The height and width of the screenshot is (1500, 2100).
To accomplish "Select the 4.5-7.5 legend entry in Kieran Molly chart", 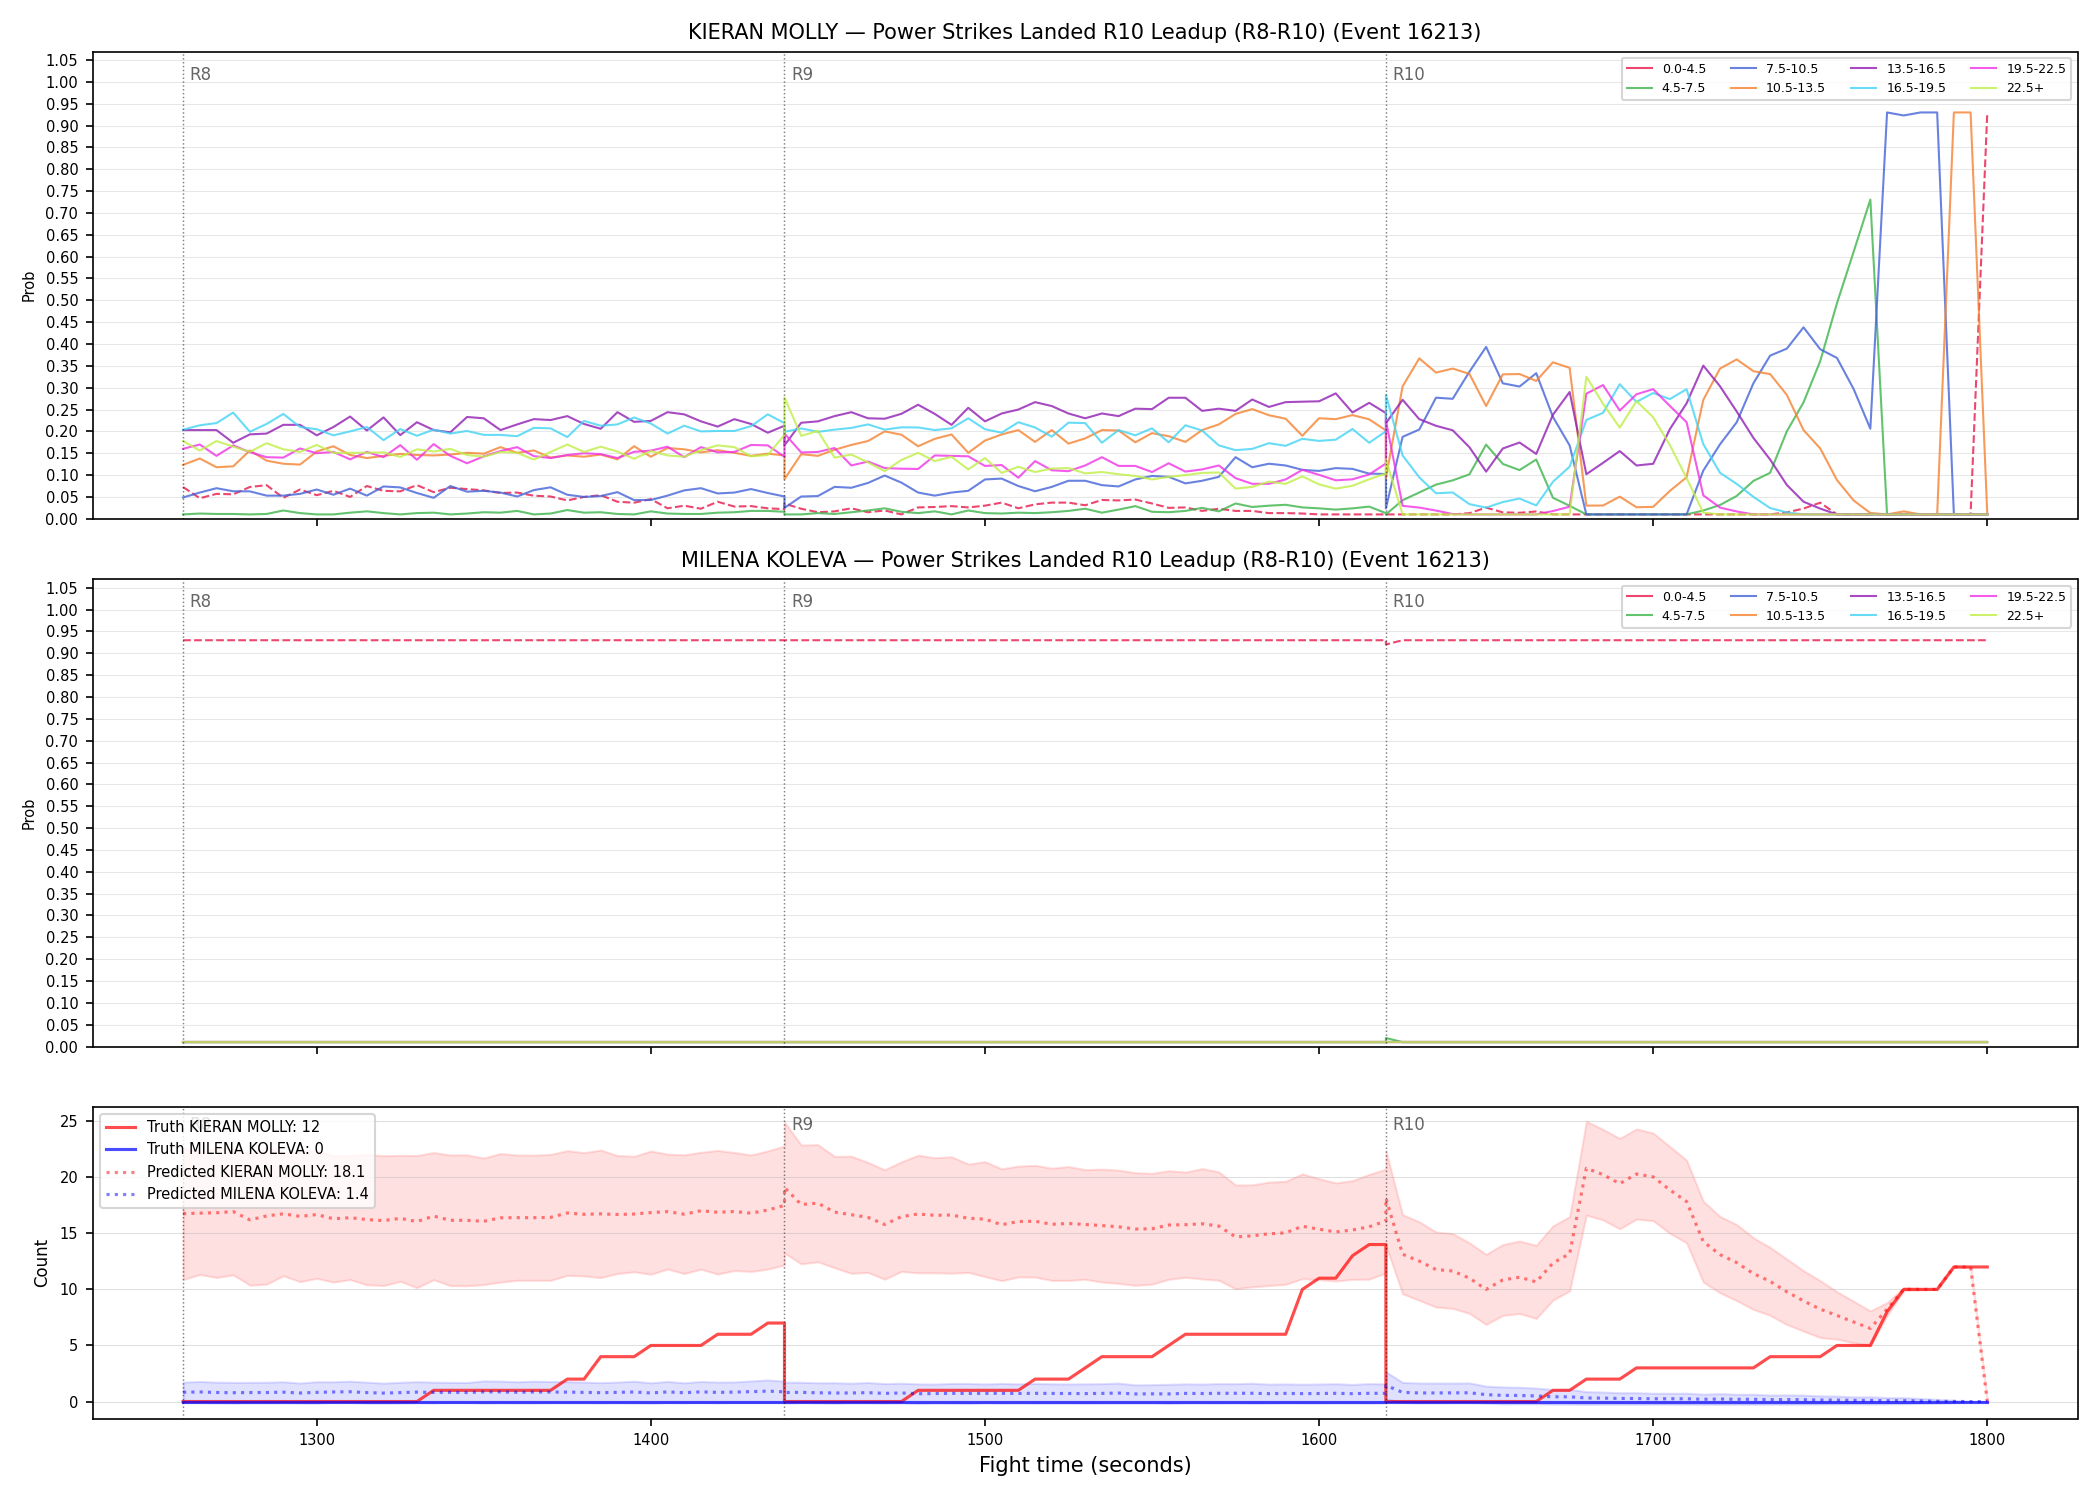I will click(1666, 88).
